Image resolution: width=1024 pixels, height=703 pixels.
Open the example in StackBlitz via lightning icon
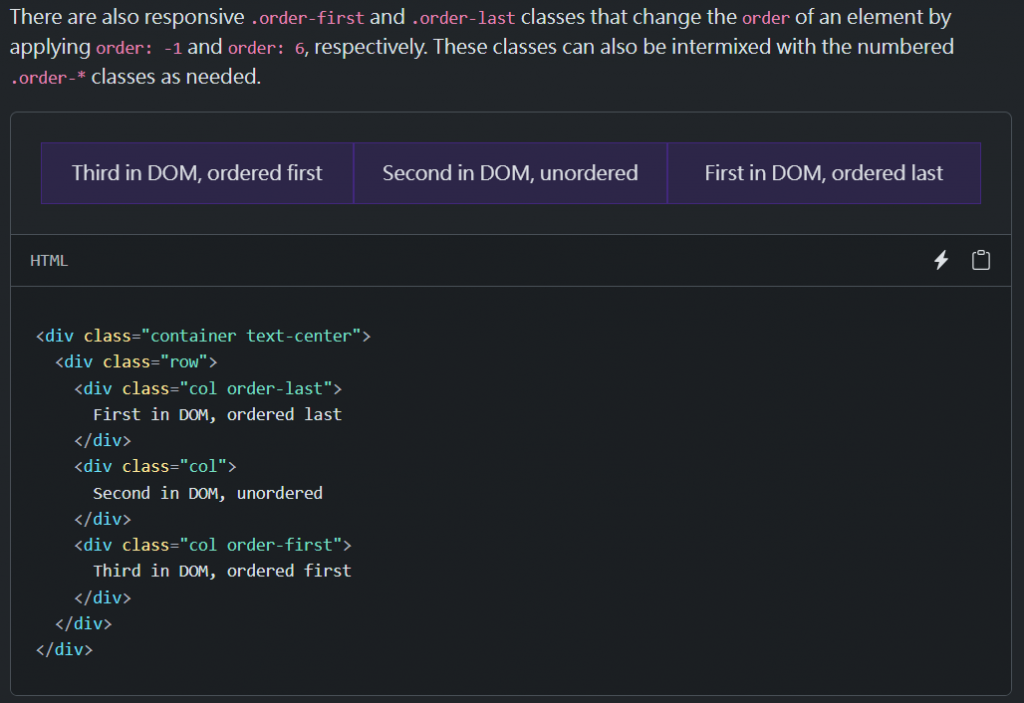tap(940, 261)
